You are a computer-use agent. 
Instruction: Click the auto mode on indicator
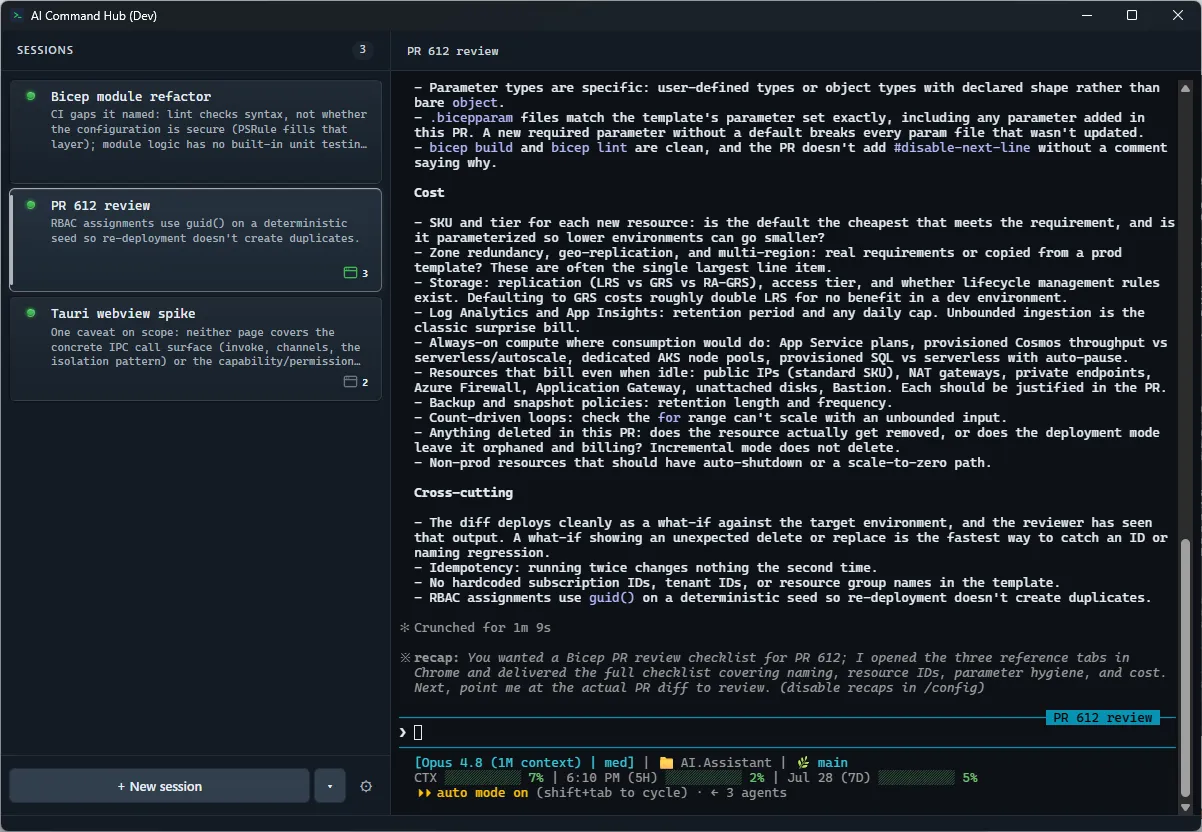pyautogui.click(x=473, y=793)
